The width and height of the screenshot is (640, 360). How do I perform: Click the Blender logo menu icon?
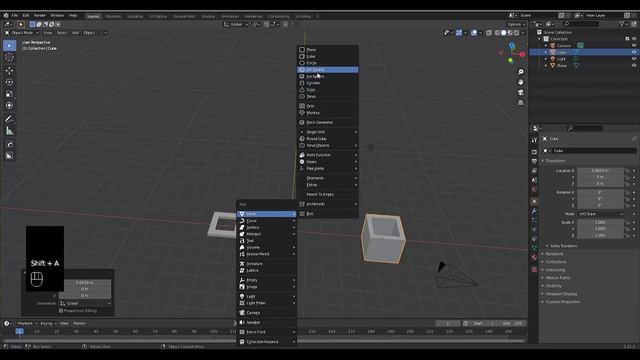coord(6,16)
